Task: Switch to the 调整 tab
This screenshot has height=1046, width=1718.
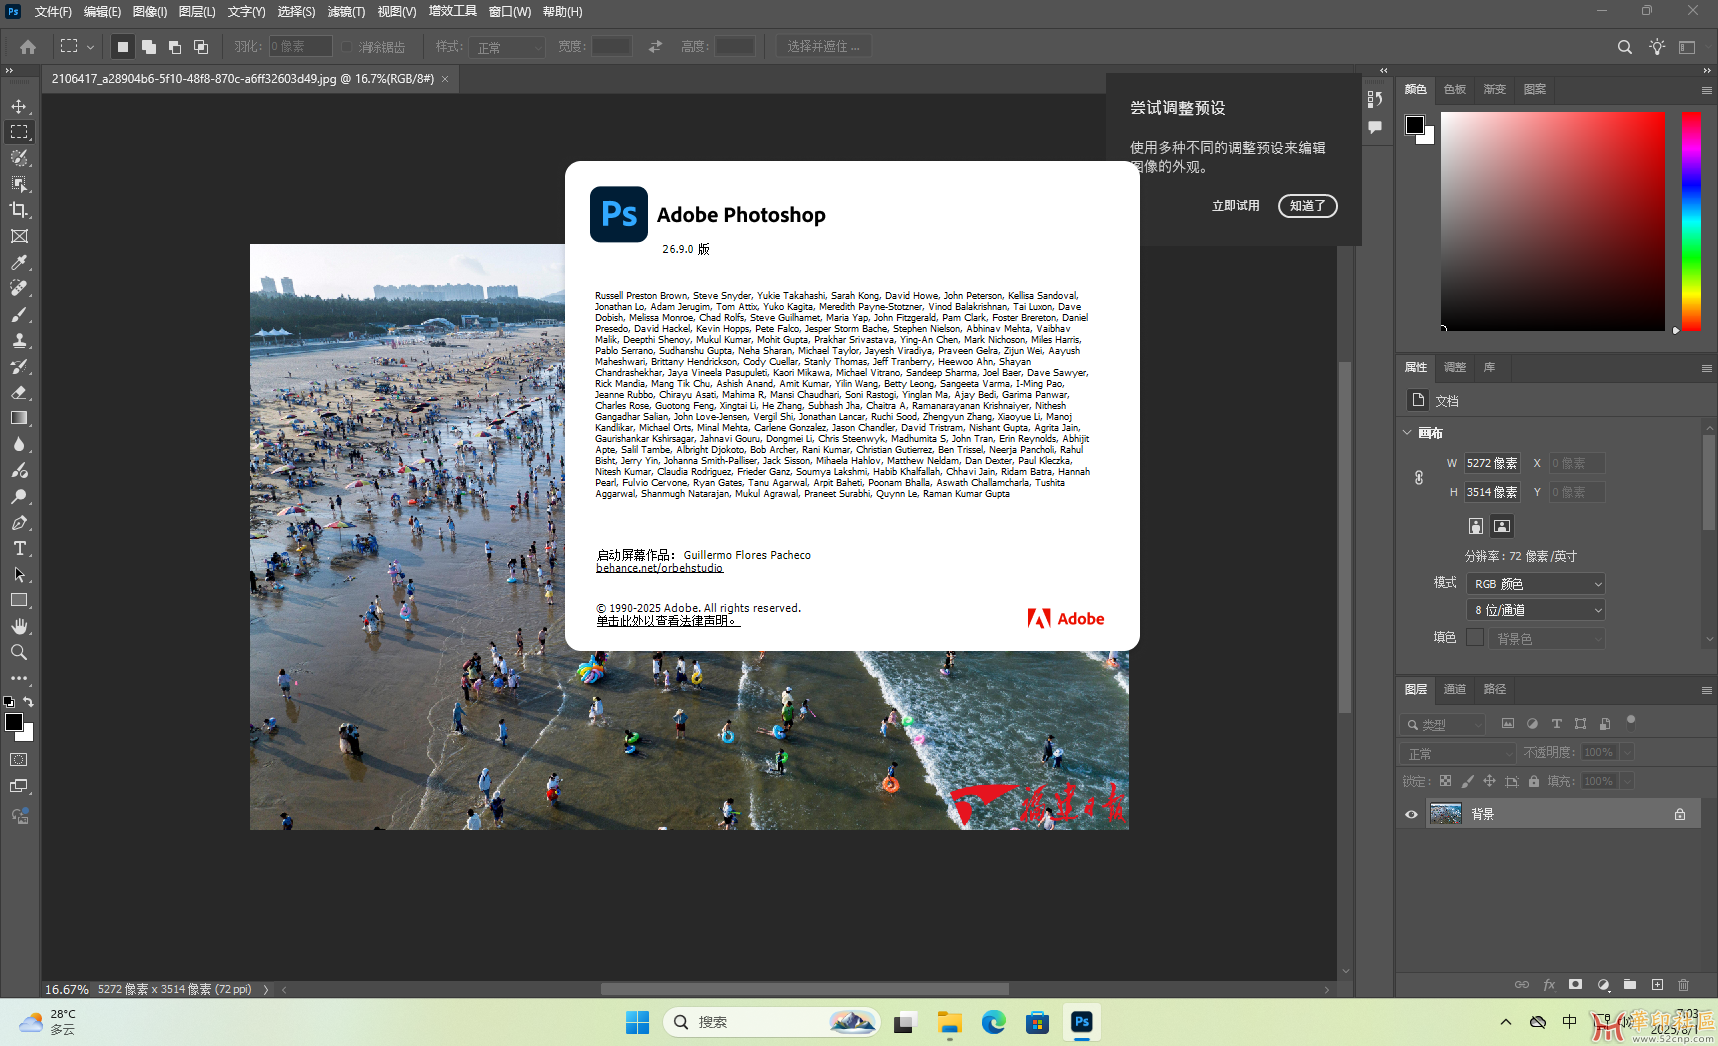Action: (x=1455, y=367)
